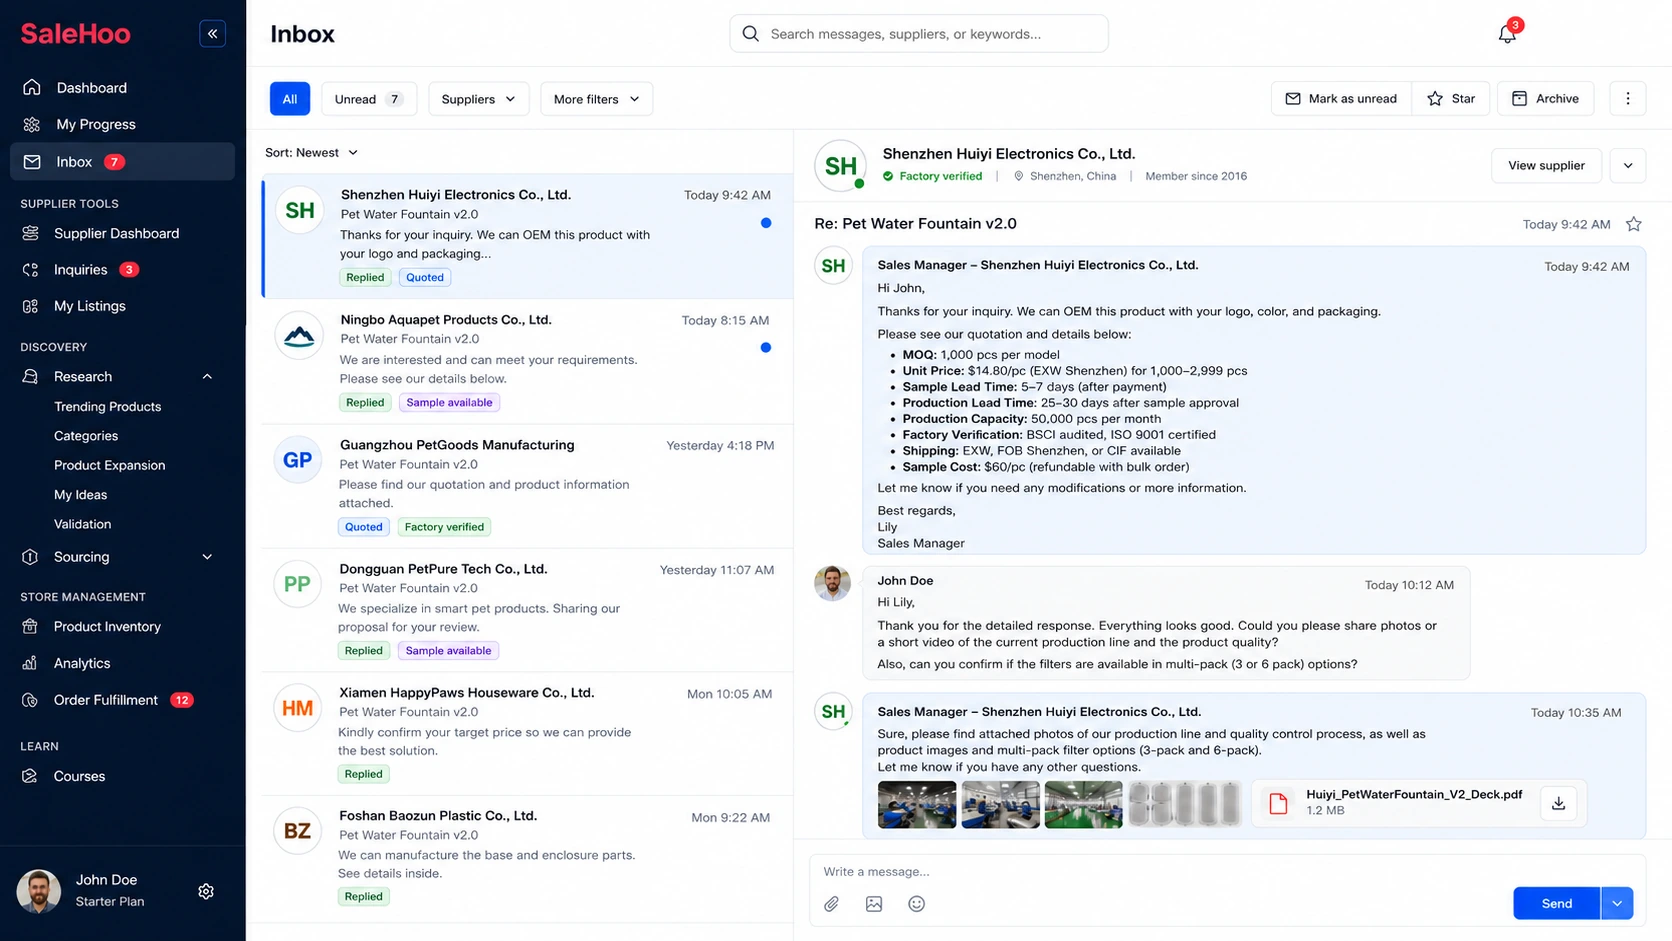
Task: Click the Quoted tag on Shenzhen Huiyi message
Action: pyautogui.click(x=425, y=278)
